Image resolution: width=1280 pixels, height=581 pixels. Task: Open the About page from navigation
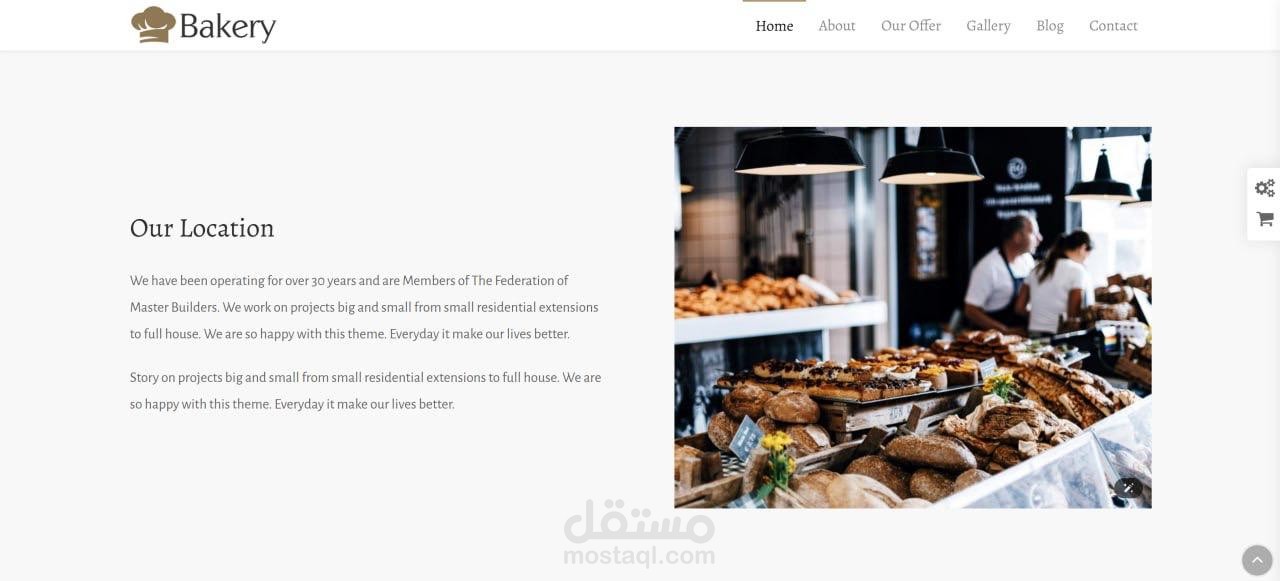[x=837, y=26]
